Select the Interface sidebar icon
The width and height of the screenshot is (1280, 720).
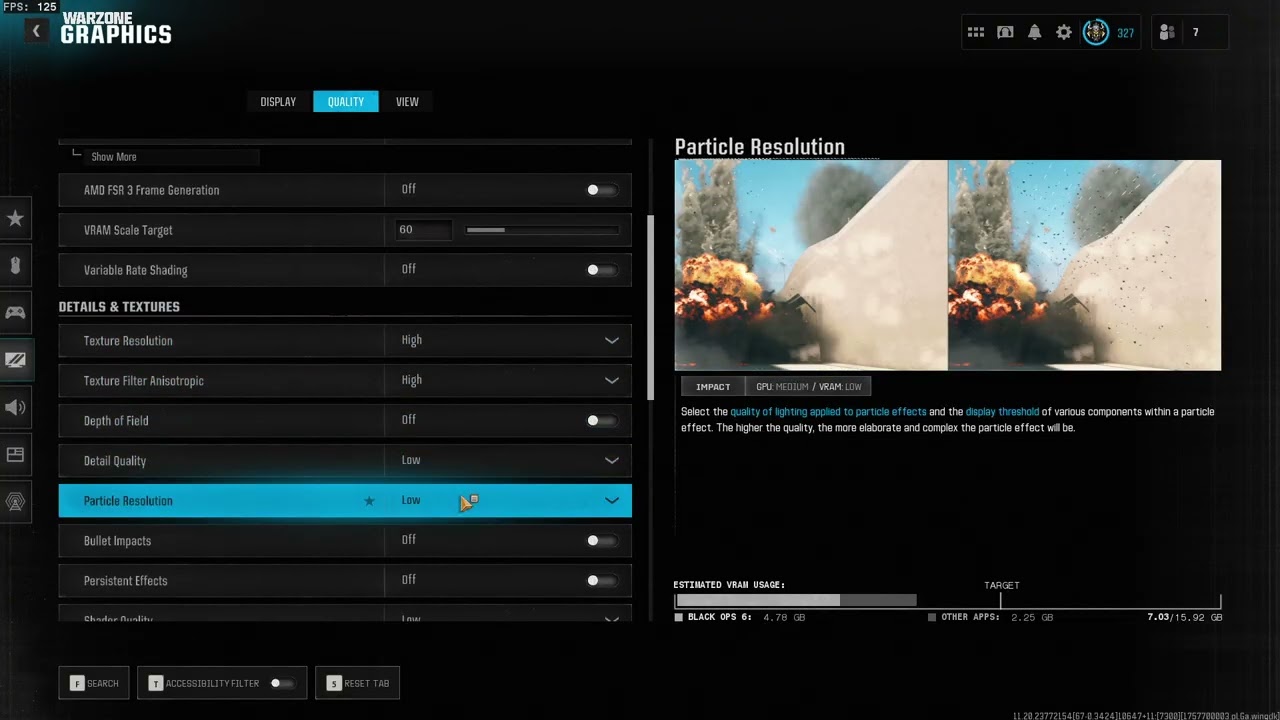(15, 454)
